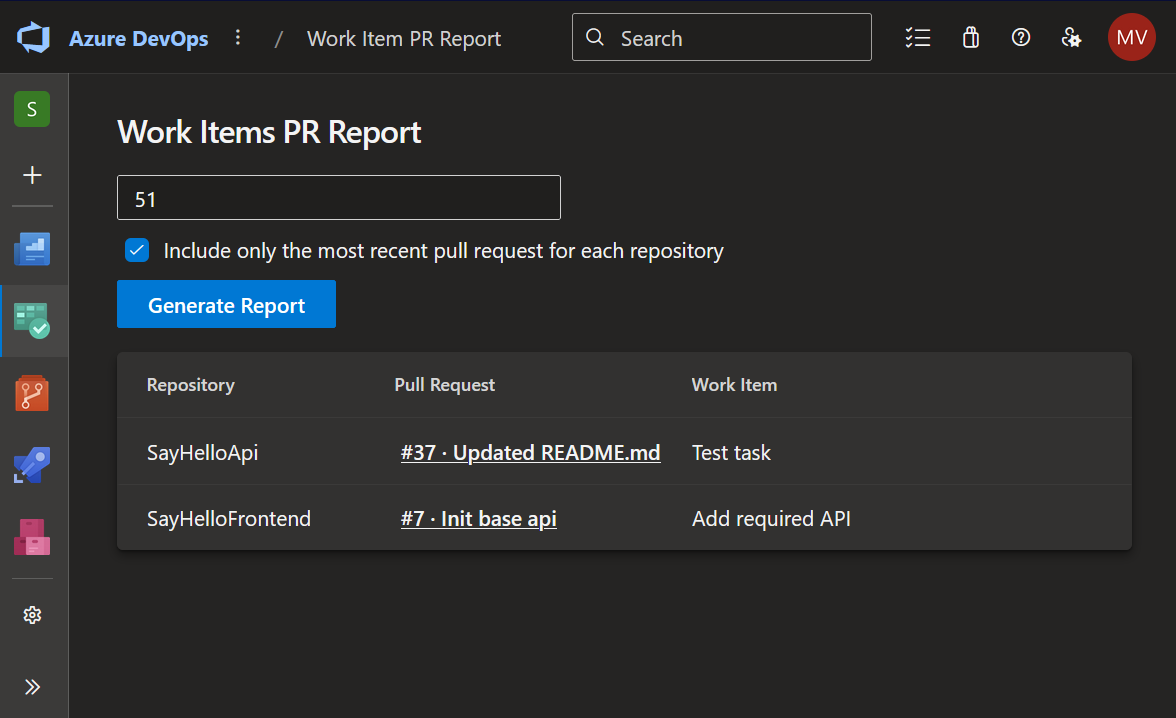Focus the Search box in header
The width and height of the screenshot is (1176, 718).
click(722, 38)
